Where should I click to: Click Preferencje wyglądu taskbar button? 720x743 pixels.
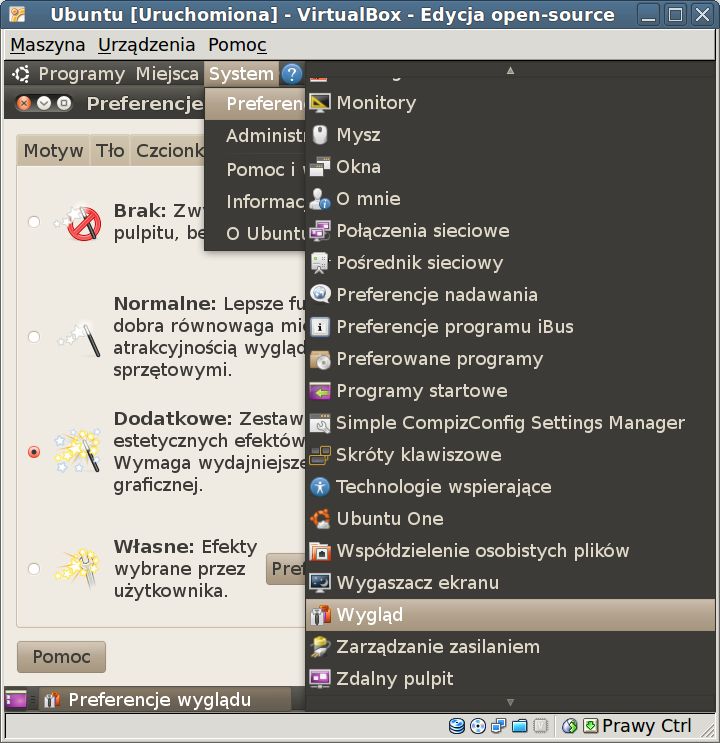[164, 700]
